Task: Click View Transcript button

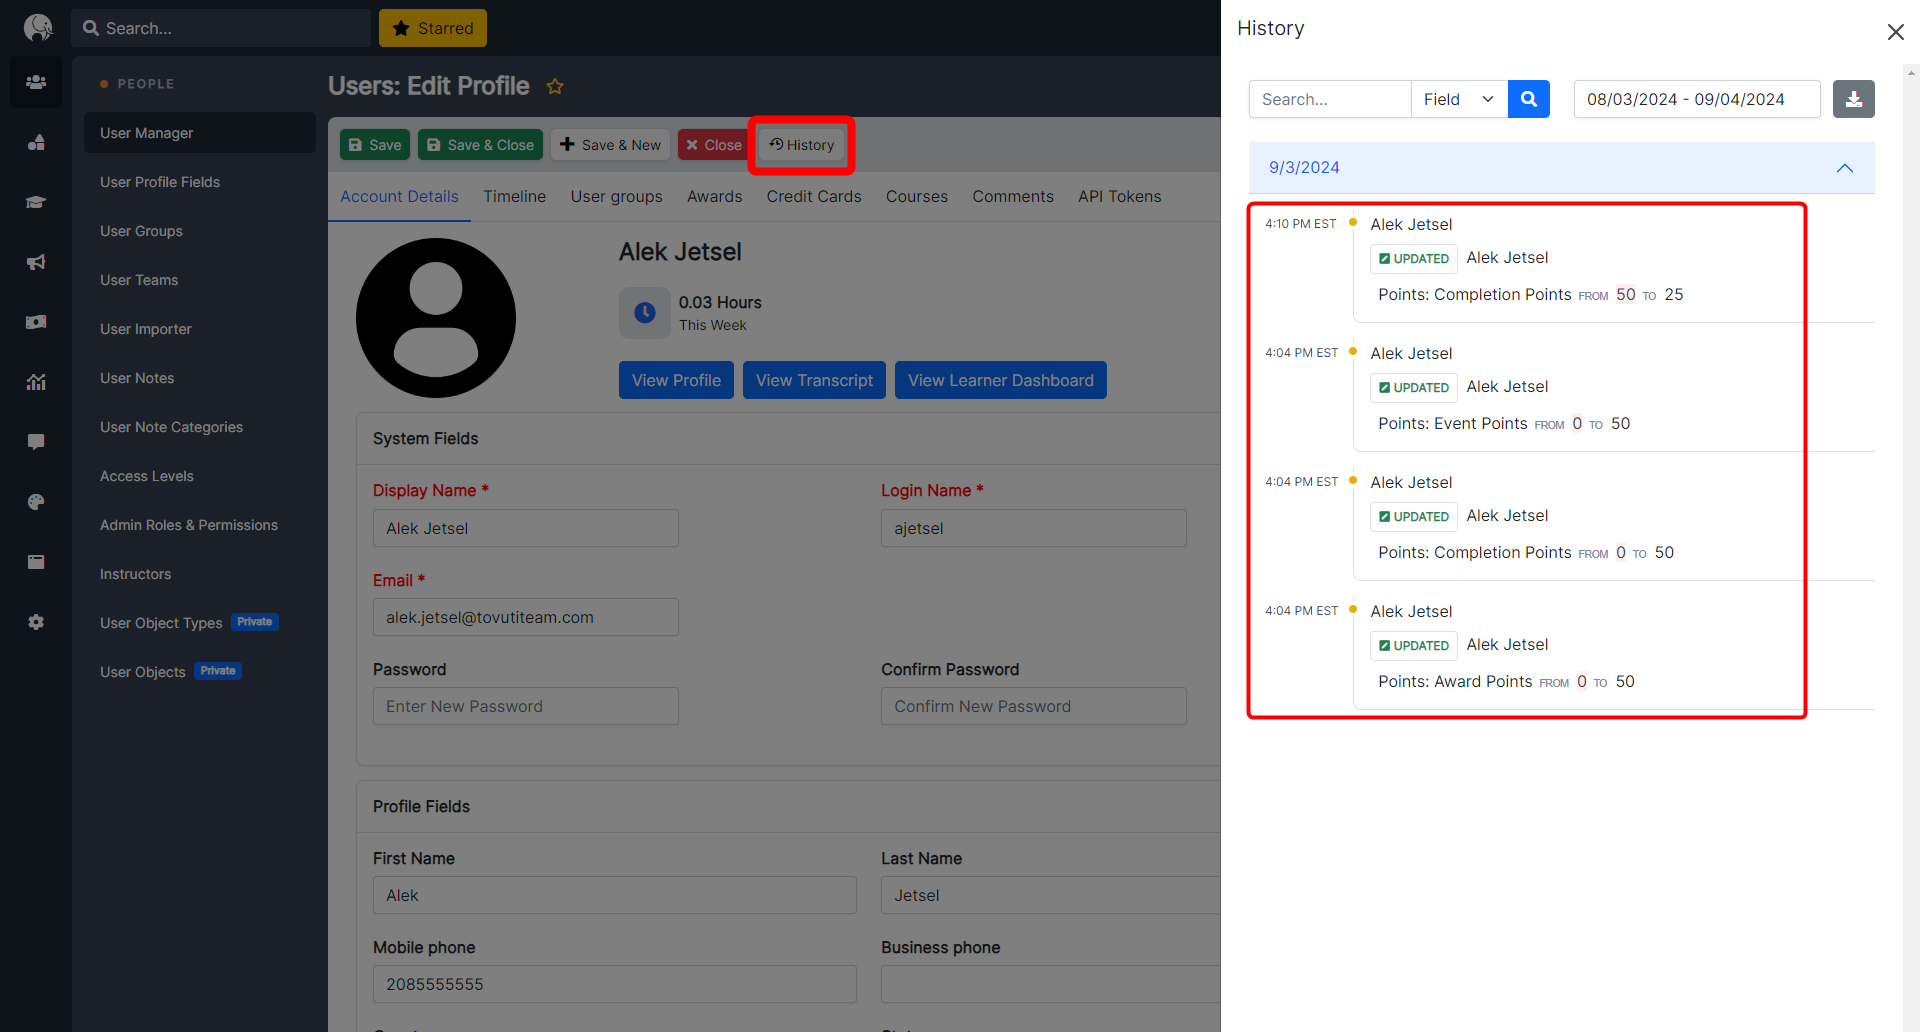Action: tap(814, 380)
